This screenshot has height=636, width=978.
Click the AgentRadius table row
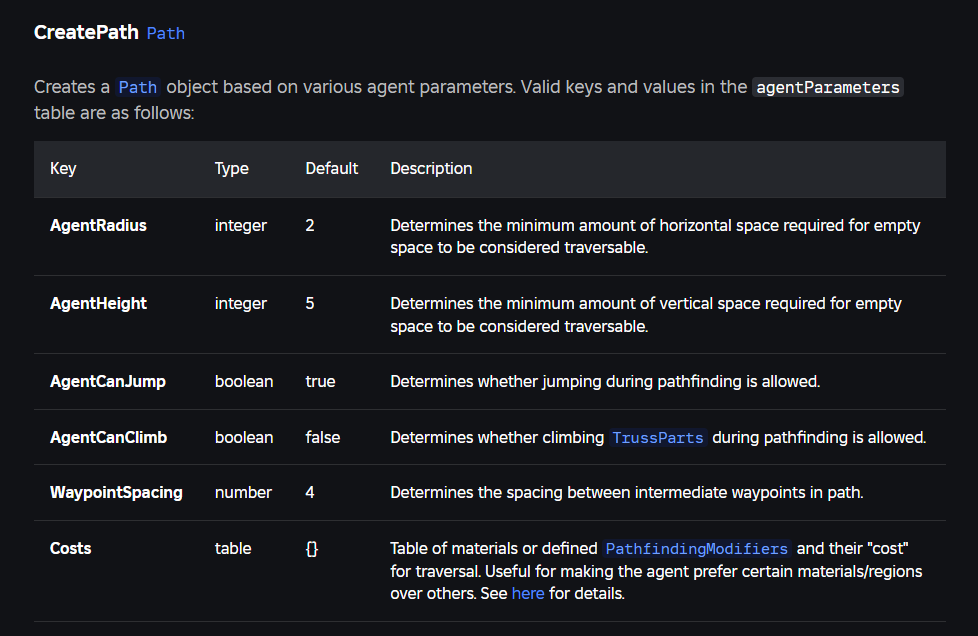98,225
